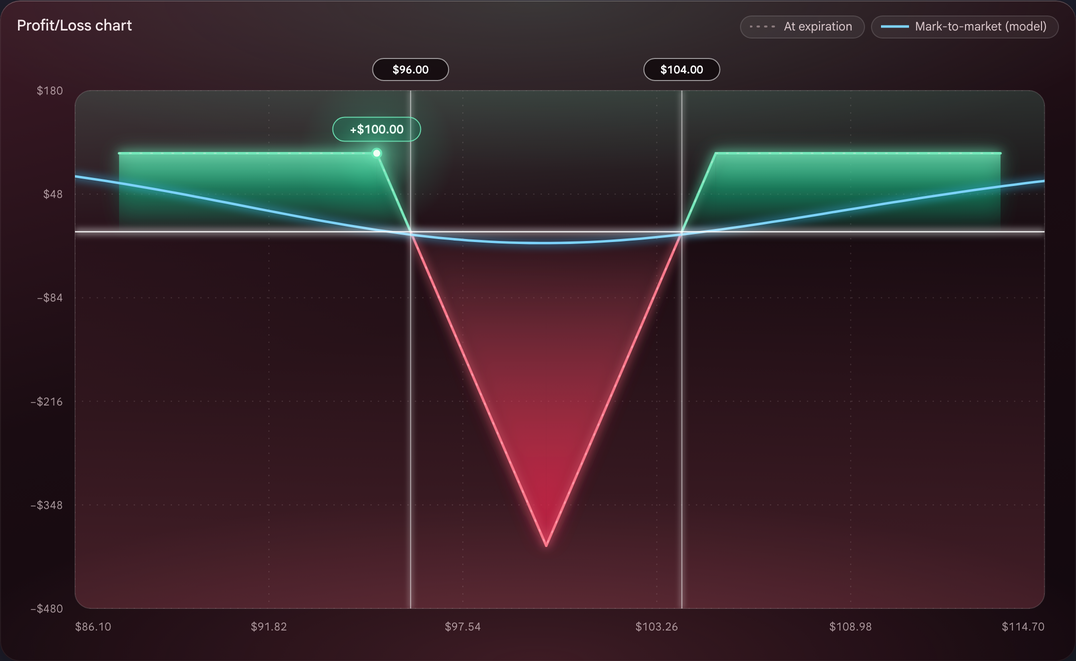This screenshot has height=661, width=1076.
Task: Click the $97.54 x-axis label
Action: click(463, 627)
